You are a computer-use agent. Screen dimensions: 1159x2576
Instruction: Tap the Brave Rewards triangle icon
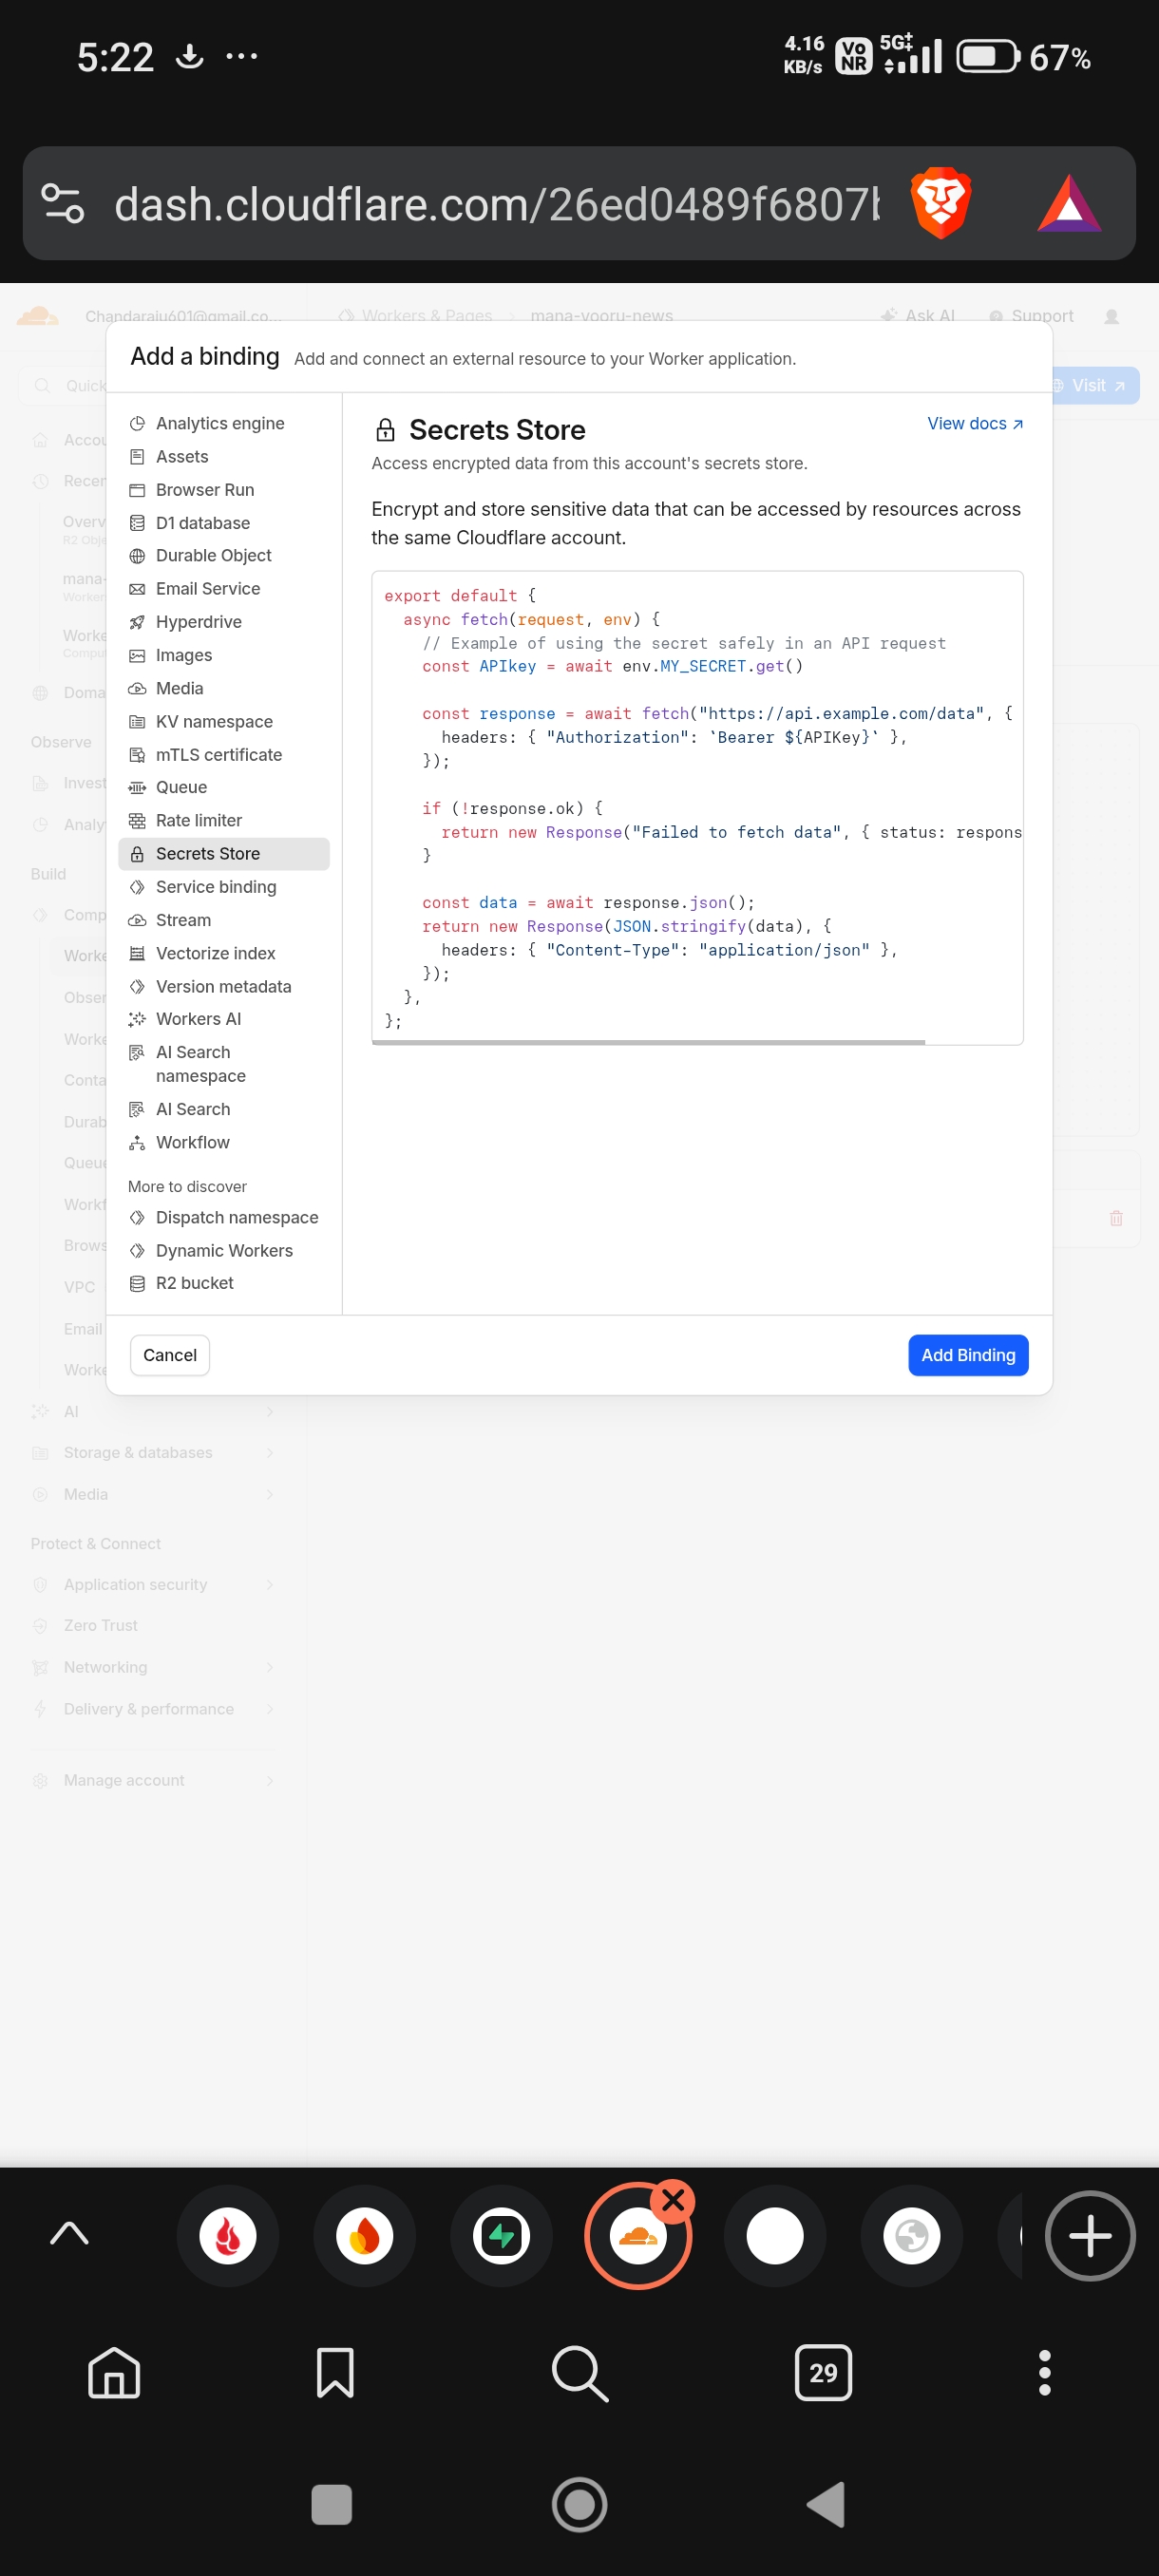coord(1069,203)
